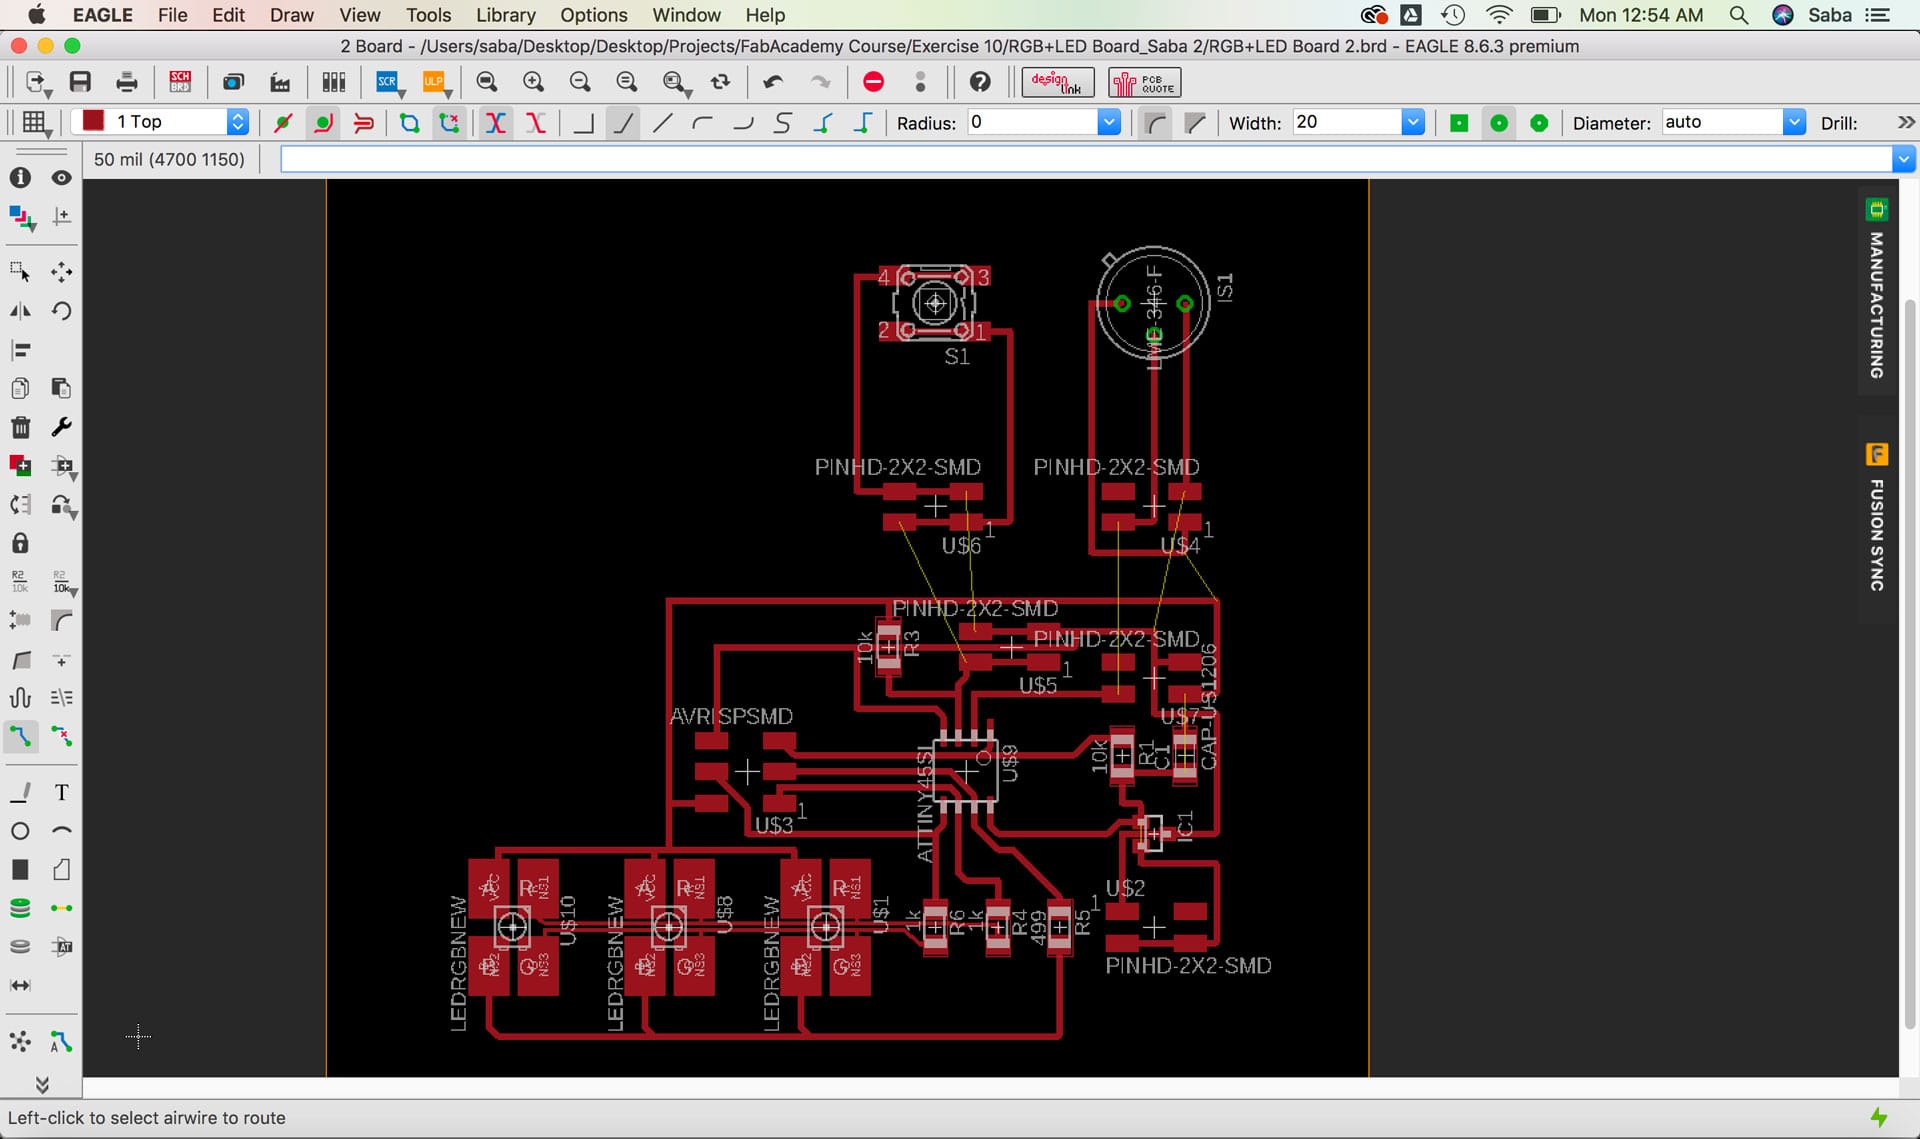This screenshot has height=1139, width=1920.
Task: Click the Save board icon
Action: pyautogui.click(x=80, y=82)
